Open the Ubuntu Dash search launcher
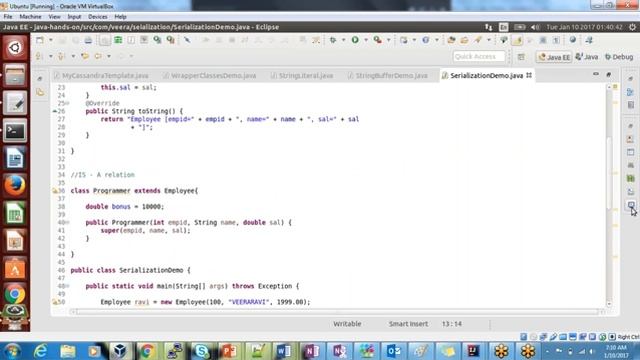The width and height of the screenshot is (640, 360). tap(15, 48)
